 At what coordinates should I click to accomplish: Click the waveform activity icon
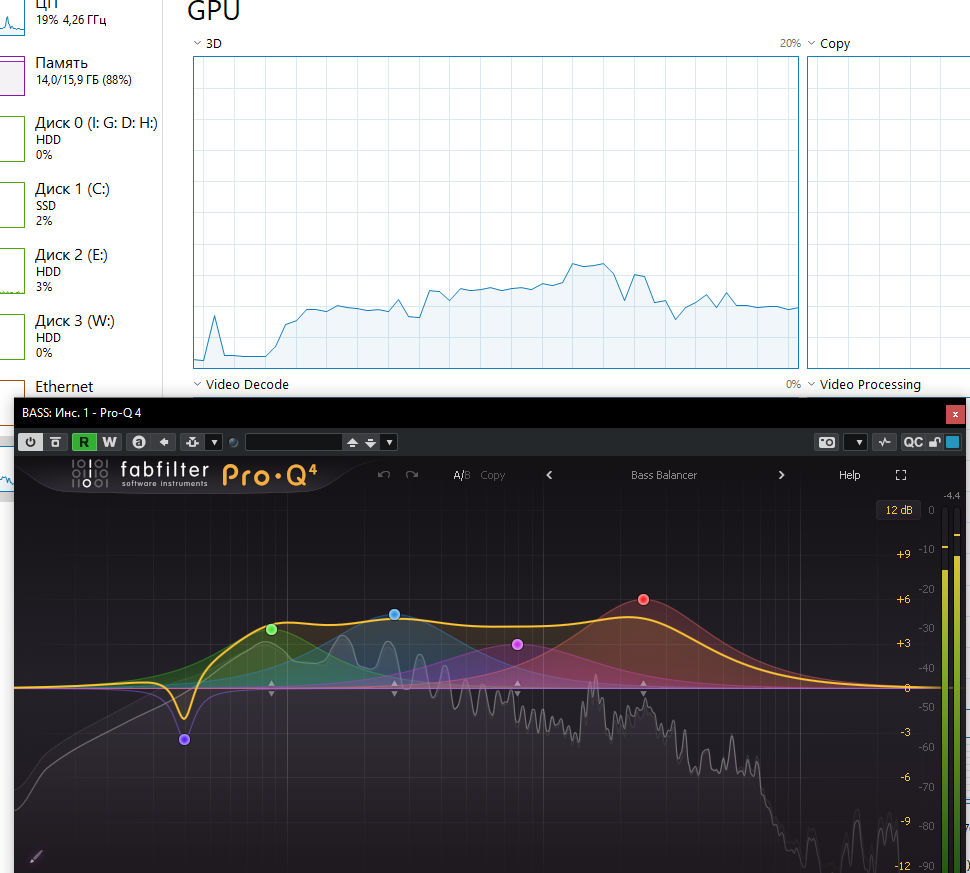(884, 442)
